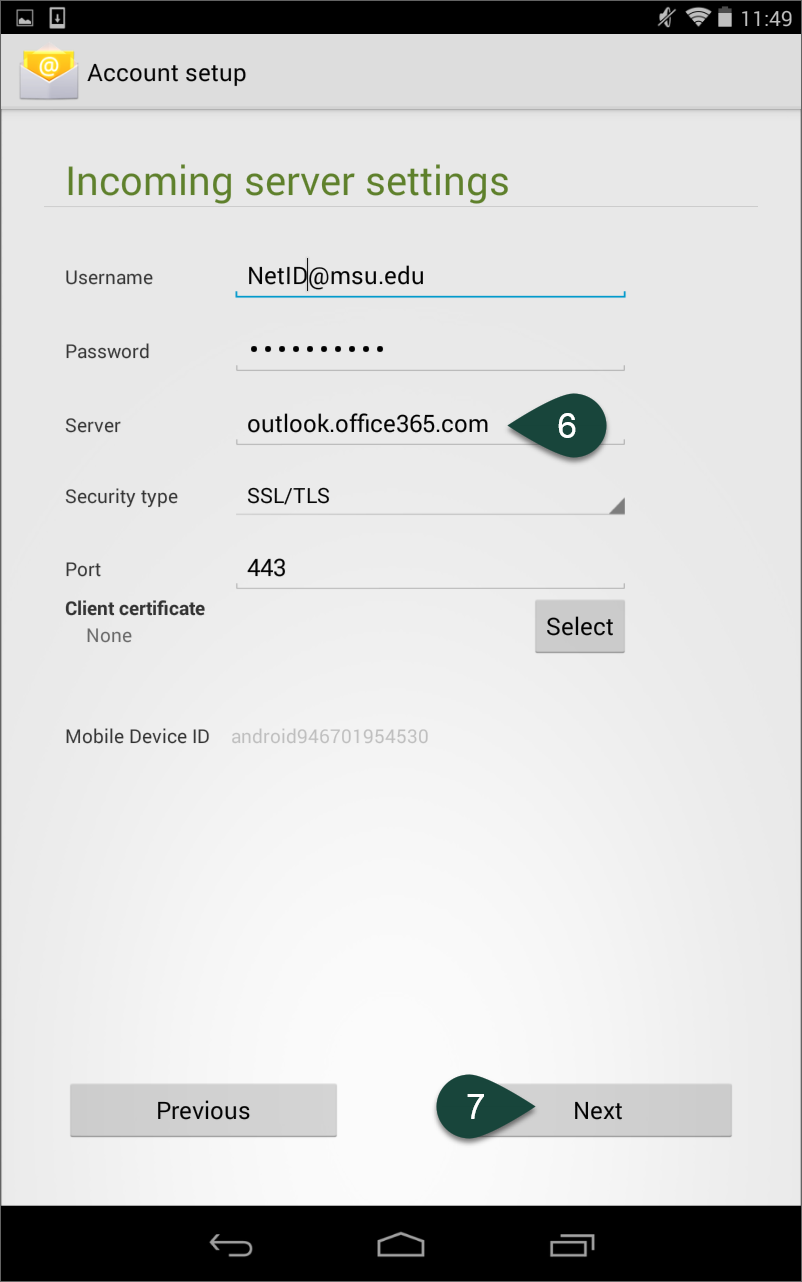Tap the silent mode icon in status bar
This screenshot has width=802, height=1282.
click(x=665, y=17)
